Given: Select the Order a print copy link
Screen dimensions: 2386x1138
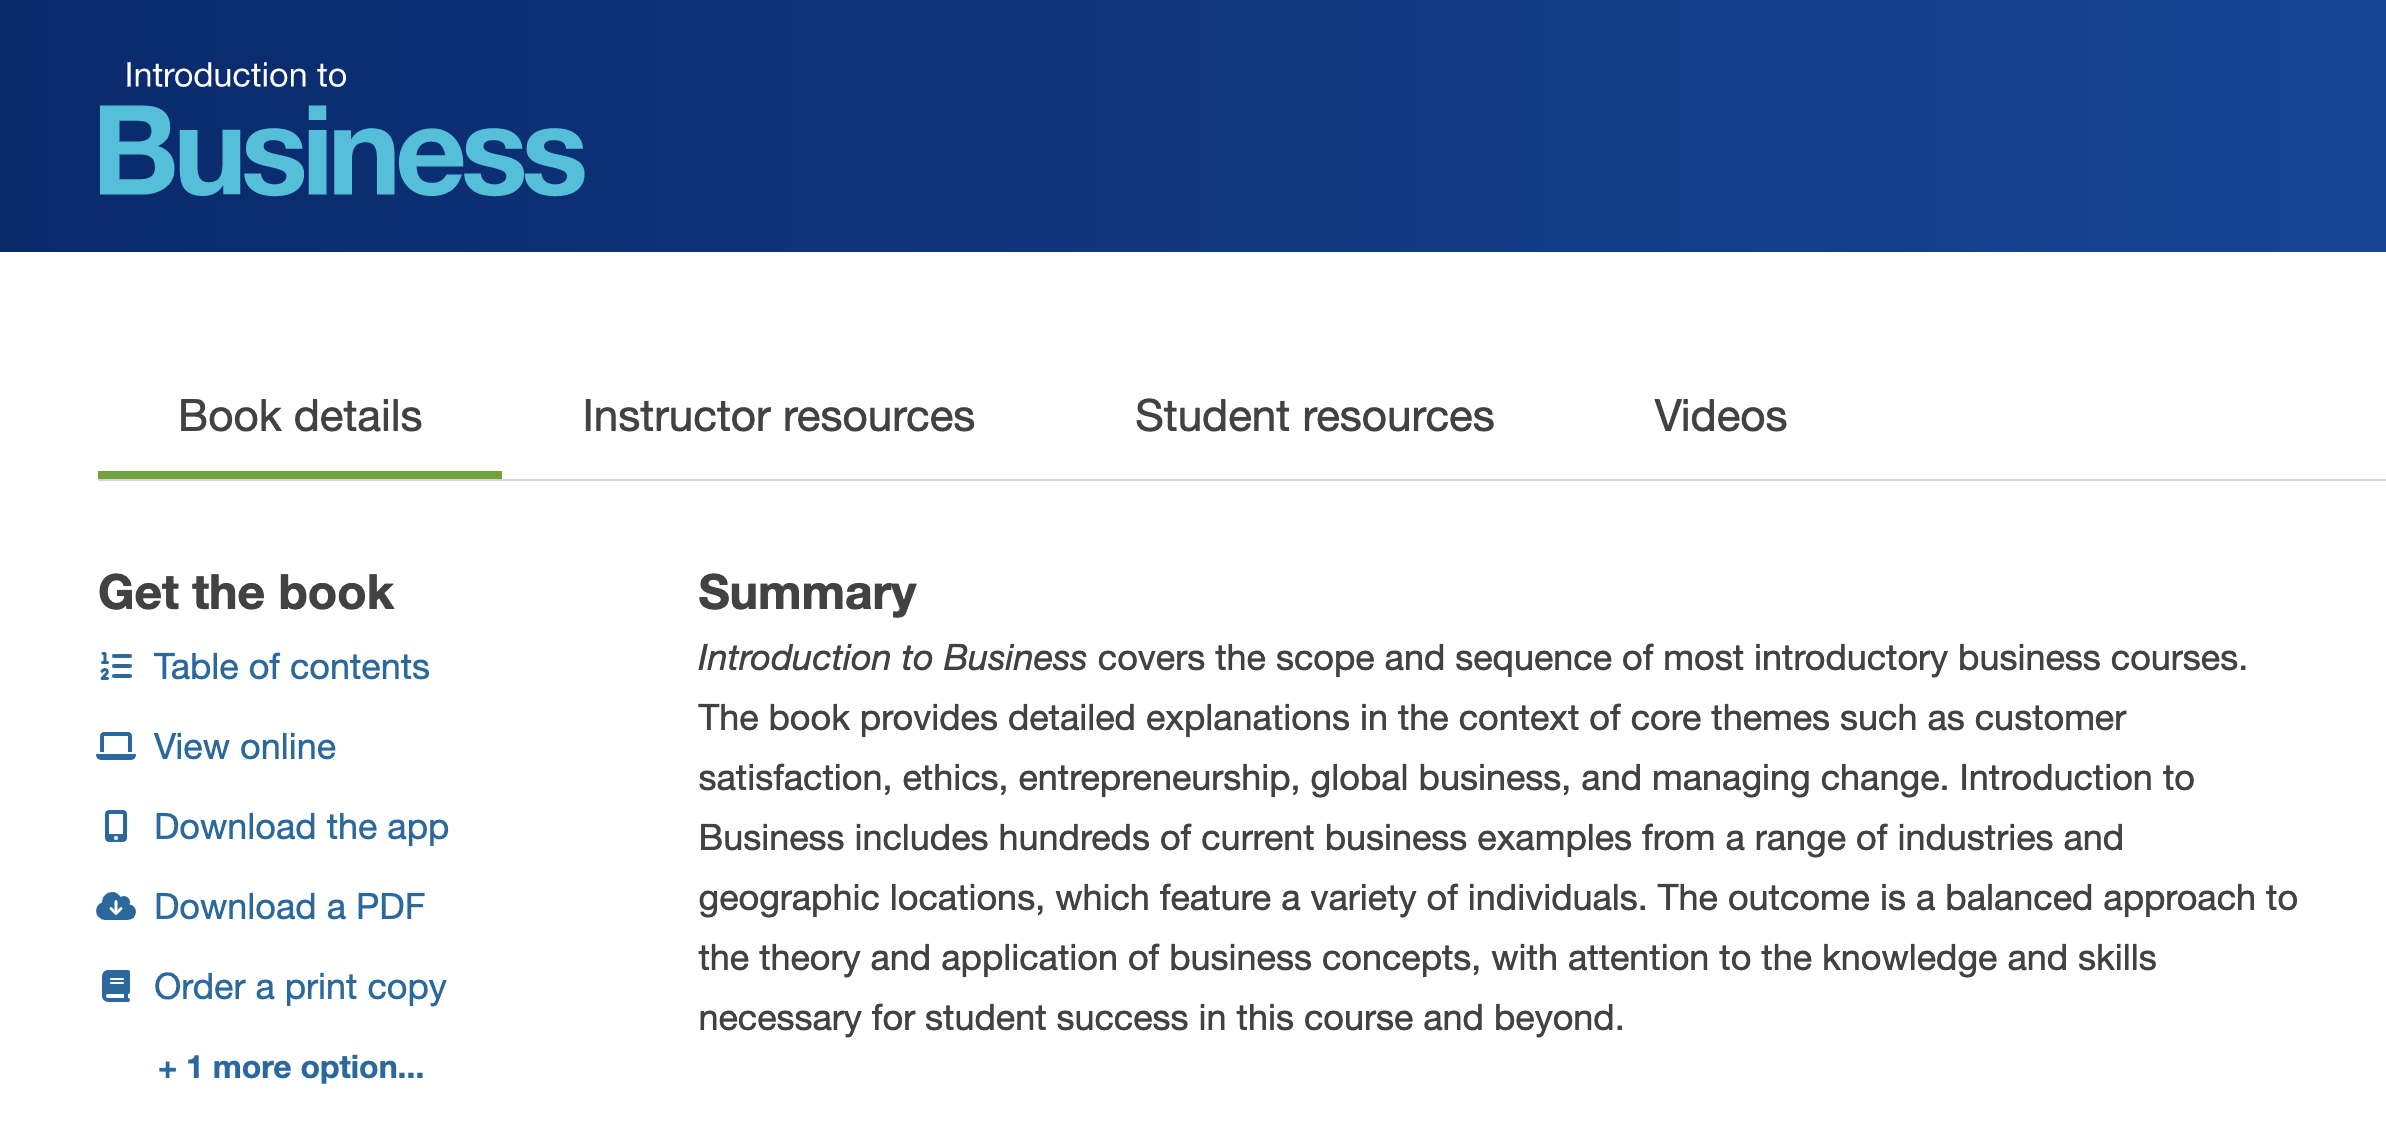Looking at the screenshot, I should (x=300, y=987).
